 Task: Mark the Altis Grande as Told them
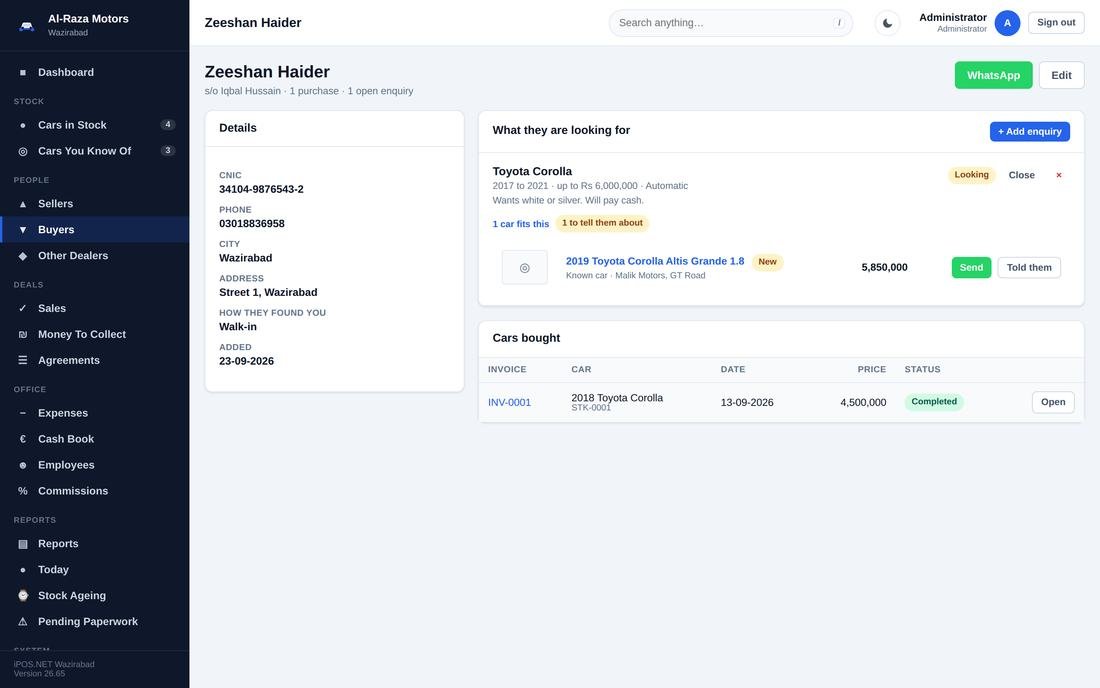click(x=1028, y=267)
